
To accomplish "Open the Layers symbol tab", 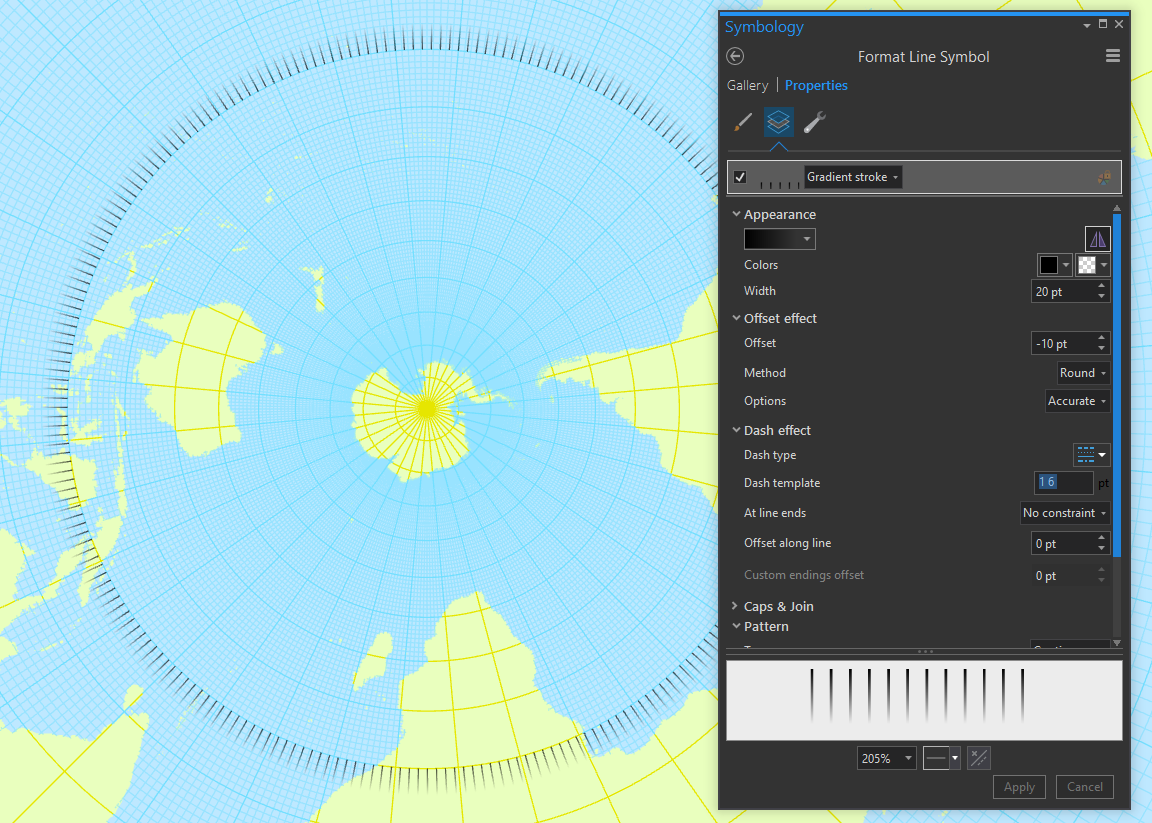I will (779, 122).
